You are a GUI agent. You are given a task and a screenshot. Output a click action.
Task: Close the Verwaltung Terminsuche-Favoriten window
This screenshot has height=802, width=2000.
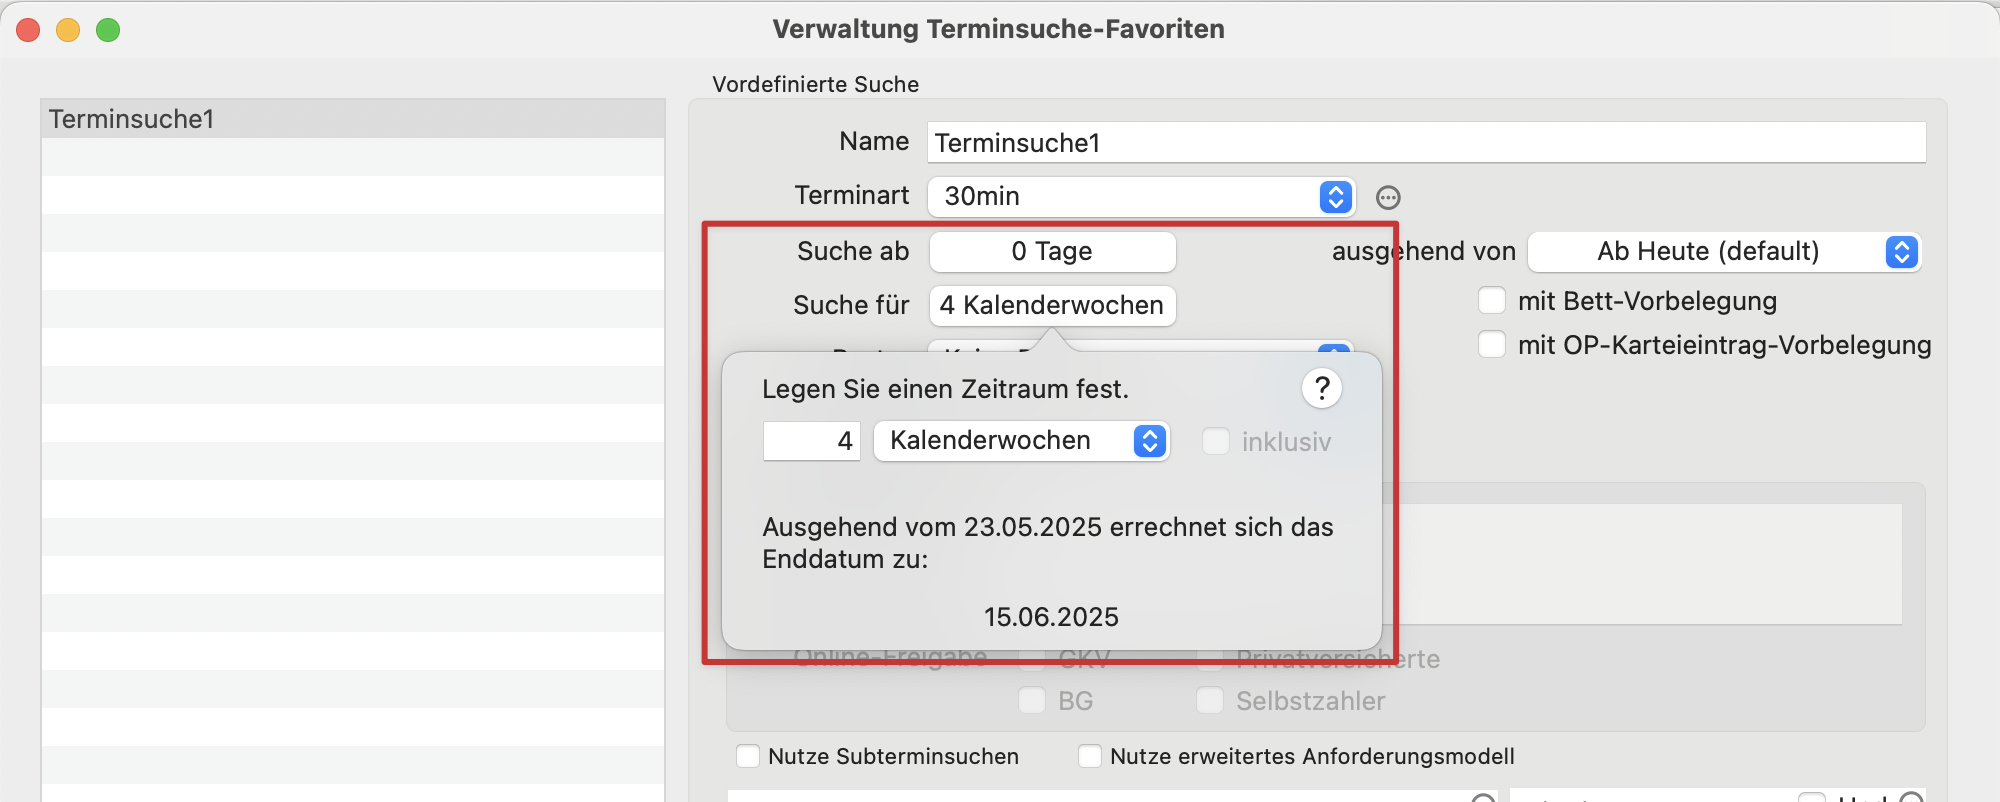(28, 30)
